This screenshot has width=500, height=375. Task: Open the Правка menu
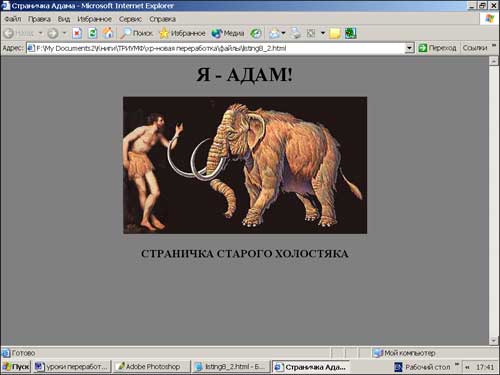[39, 19]
